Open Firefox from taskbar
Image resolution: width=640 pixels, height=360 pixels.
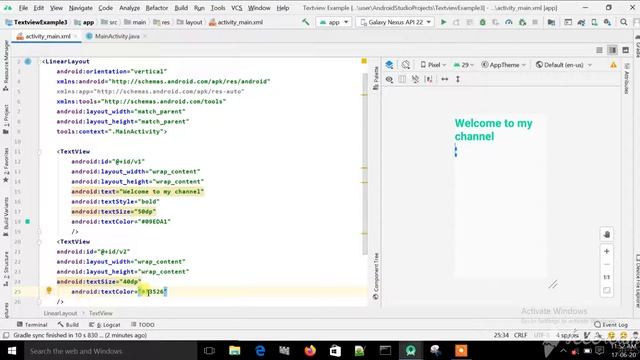pyautogui.click(x=310, y=351)
